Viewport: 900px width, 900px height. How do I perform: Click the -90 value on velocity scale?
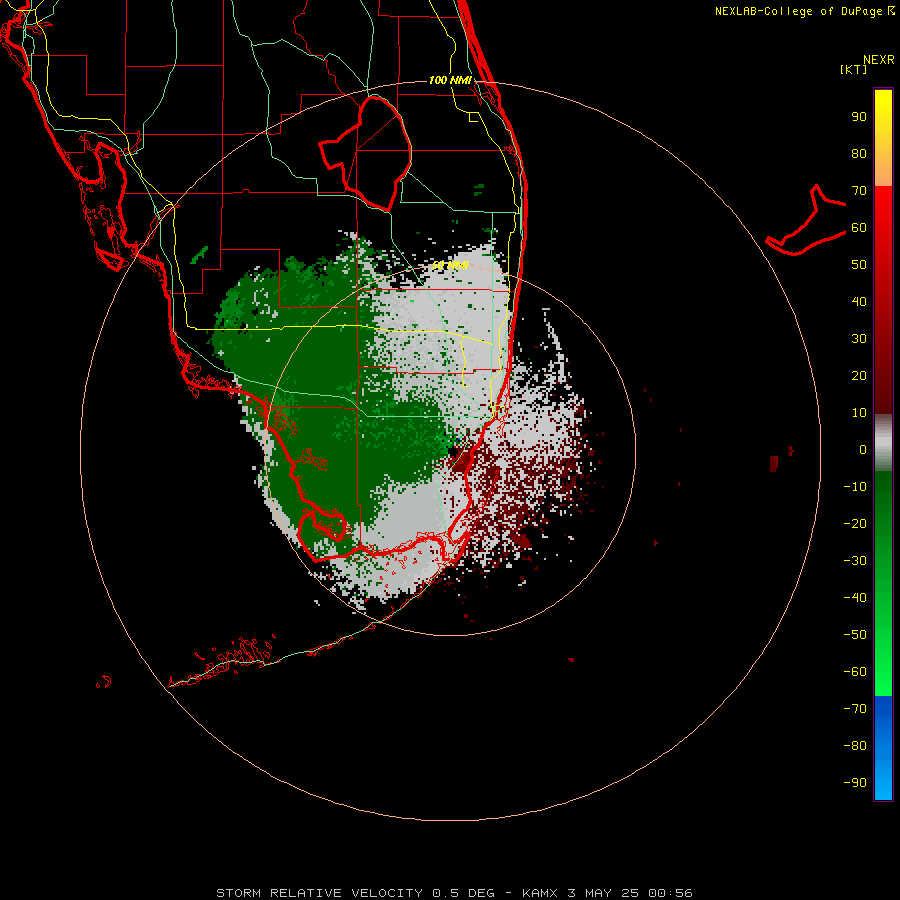tap(855, 782)
